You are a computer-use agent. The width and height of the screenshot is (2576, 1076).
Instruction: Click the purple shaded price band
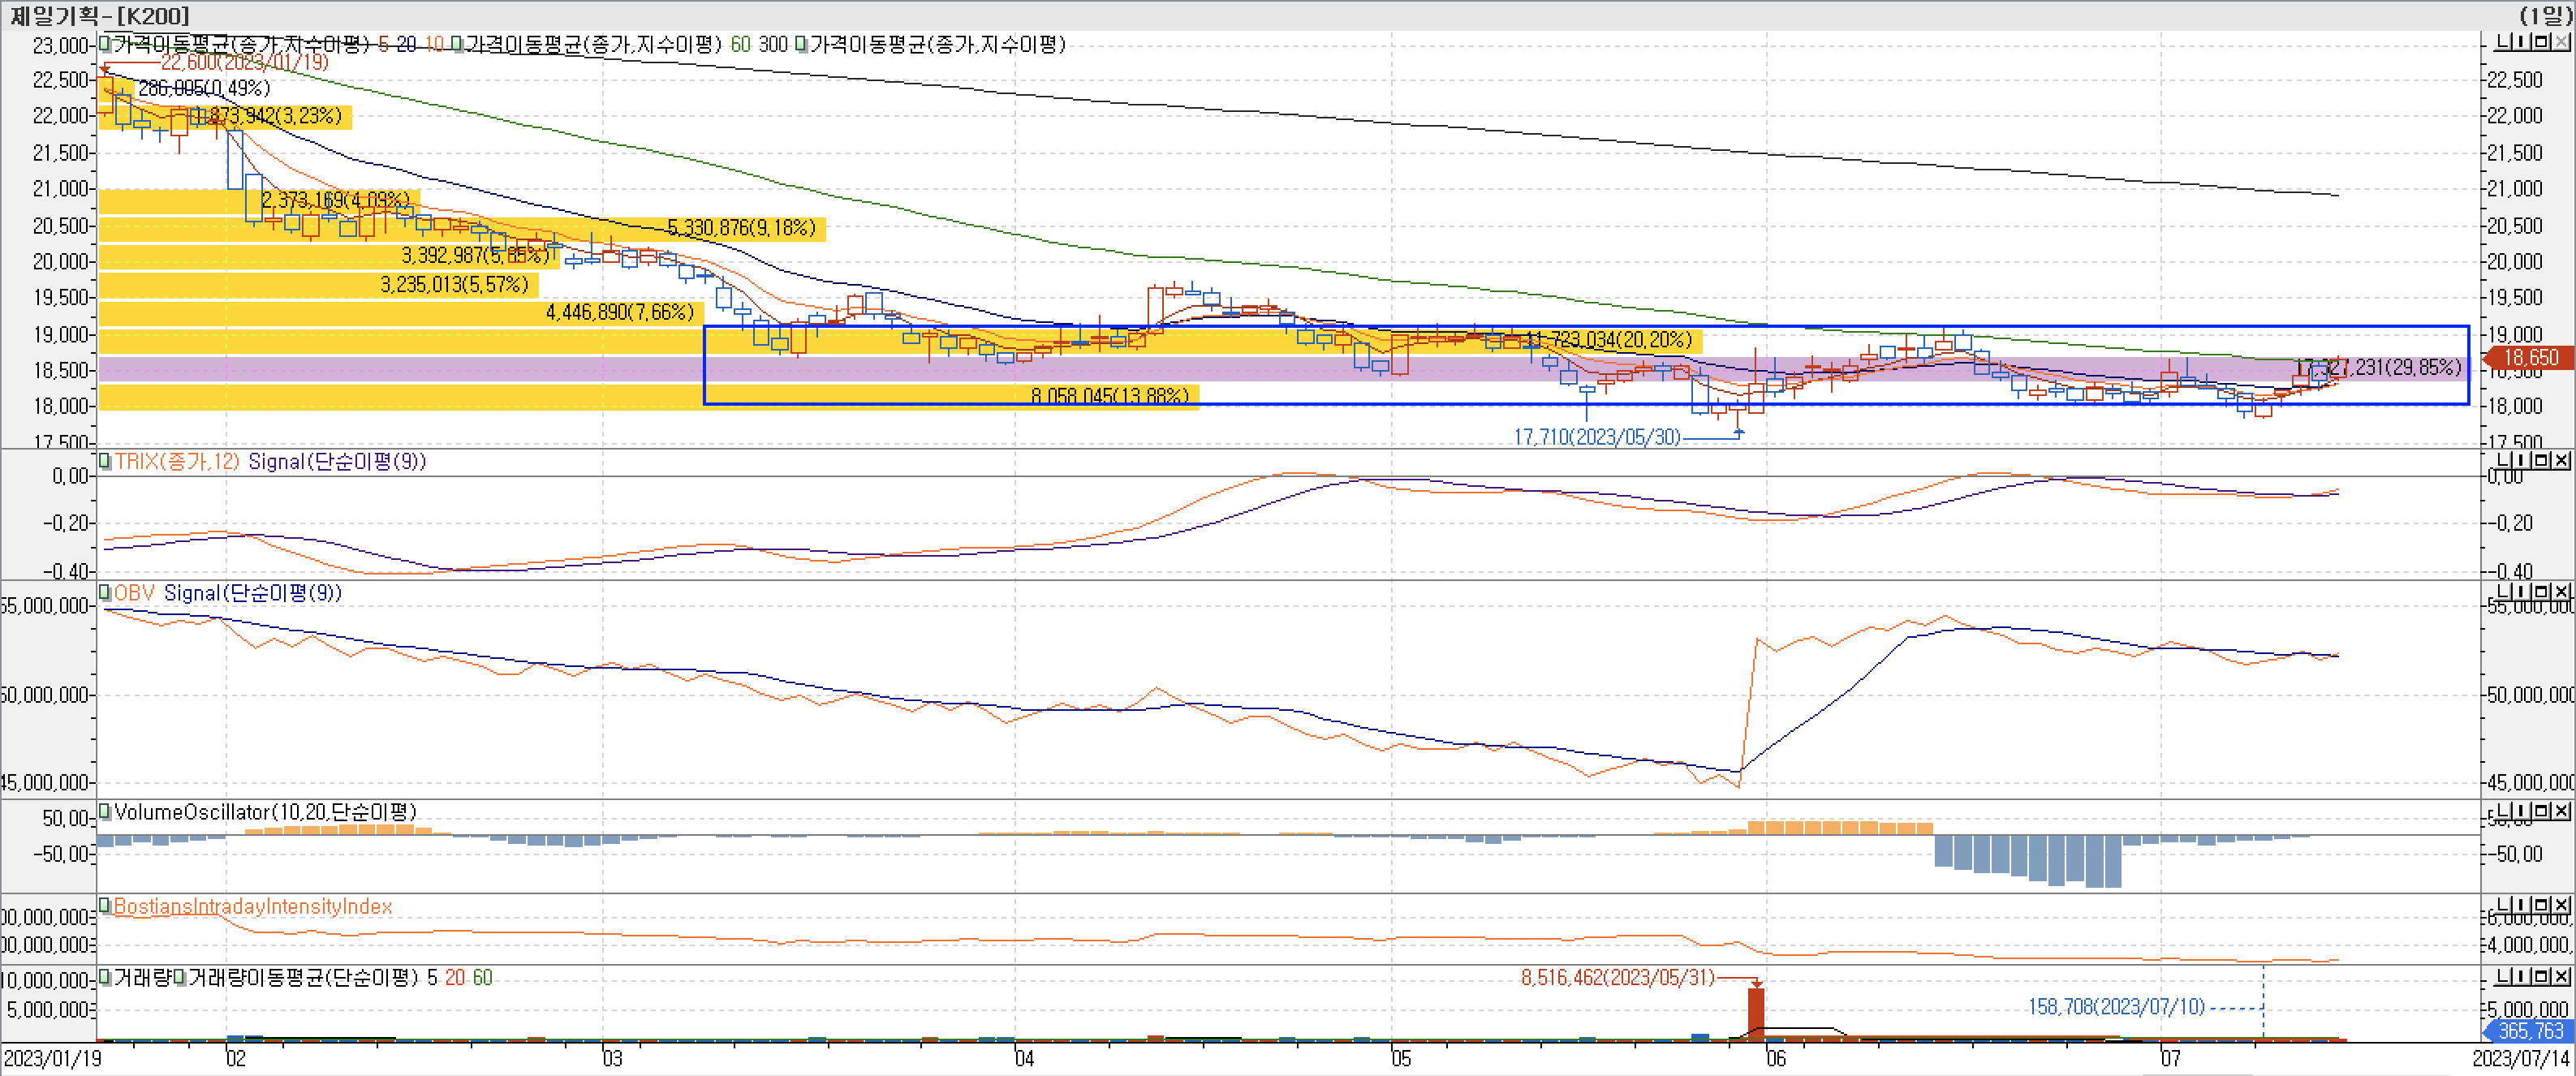click(400, 369)
